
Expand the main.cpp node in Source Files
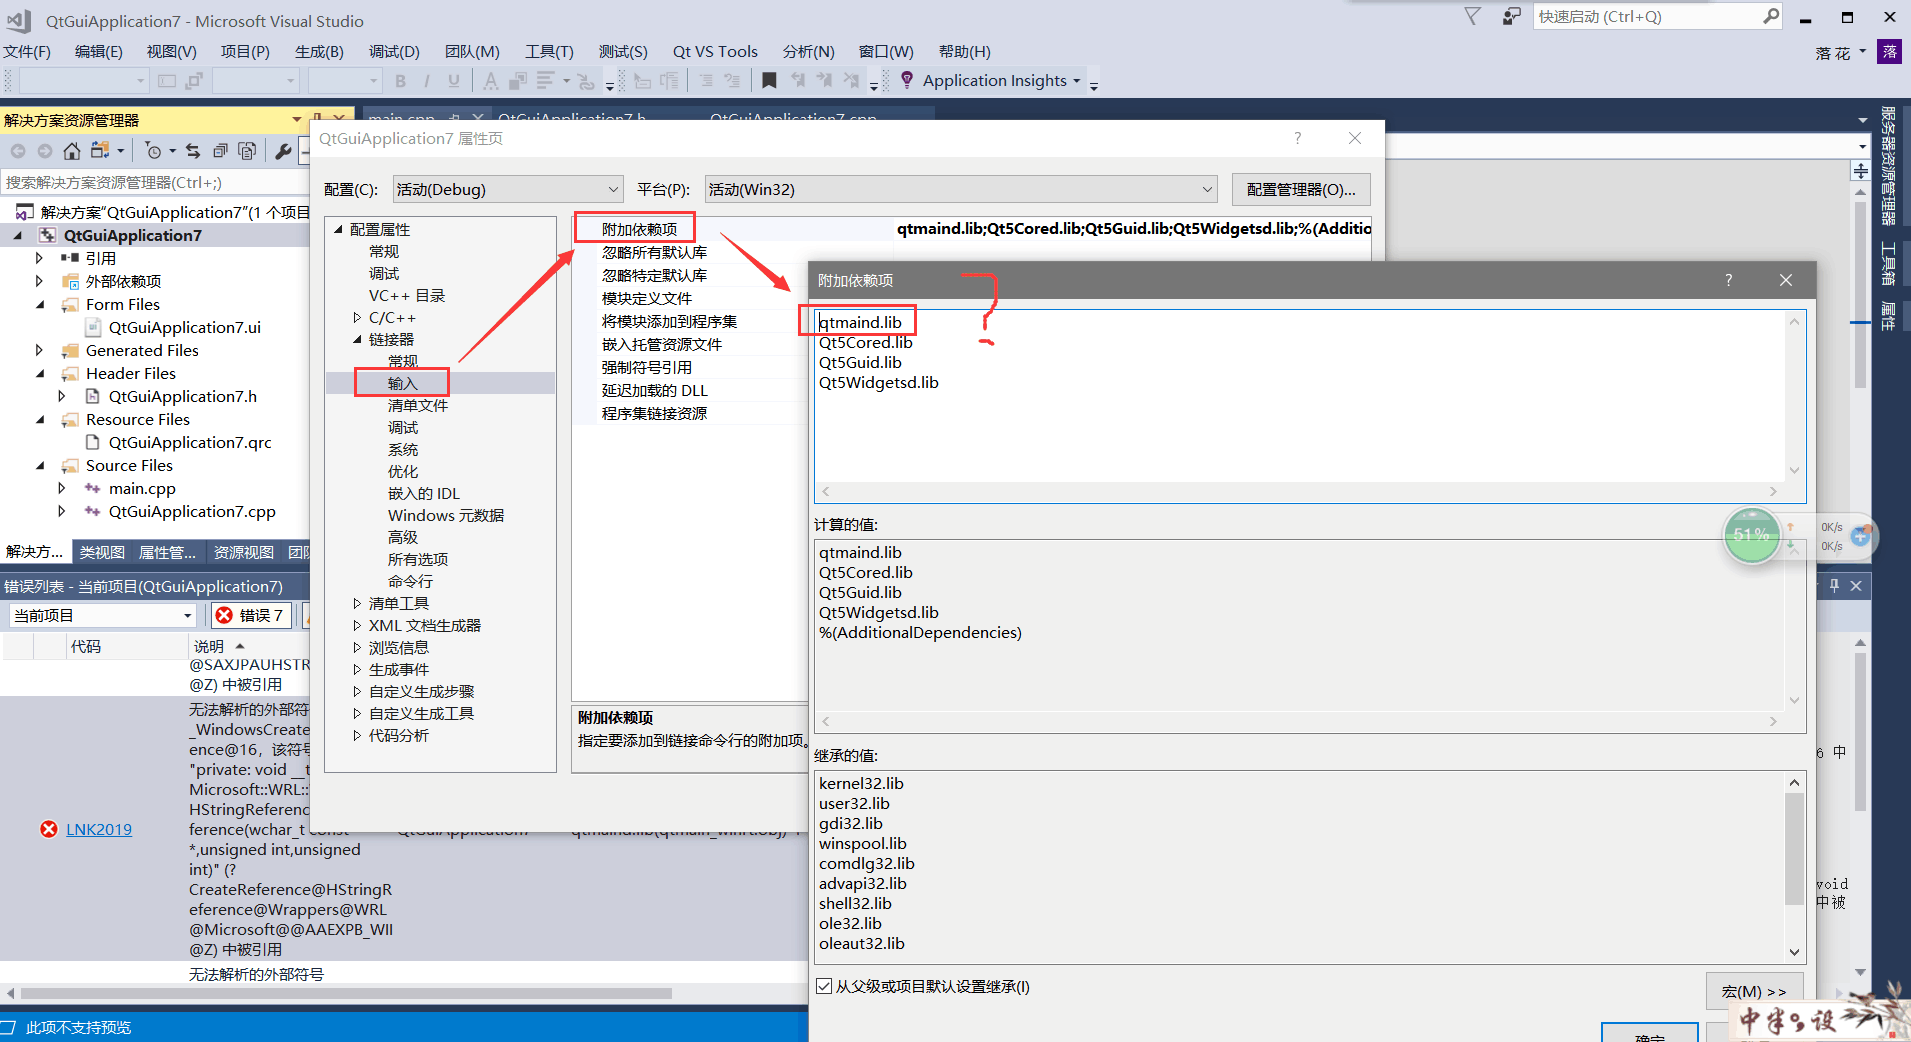coord(62,488)
